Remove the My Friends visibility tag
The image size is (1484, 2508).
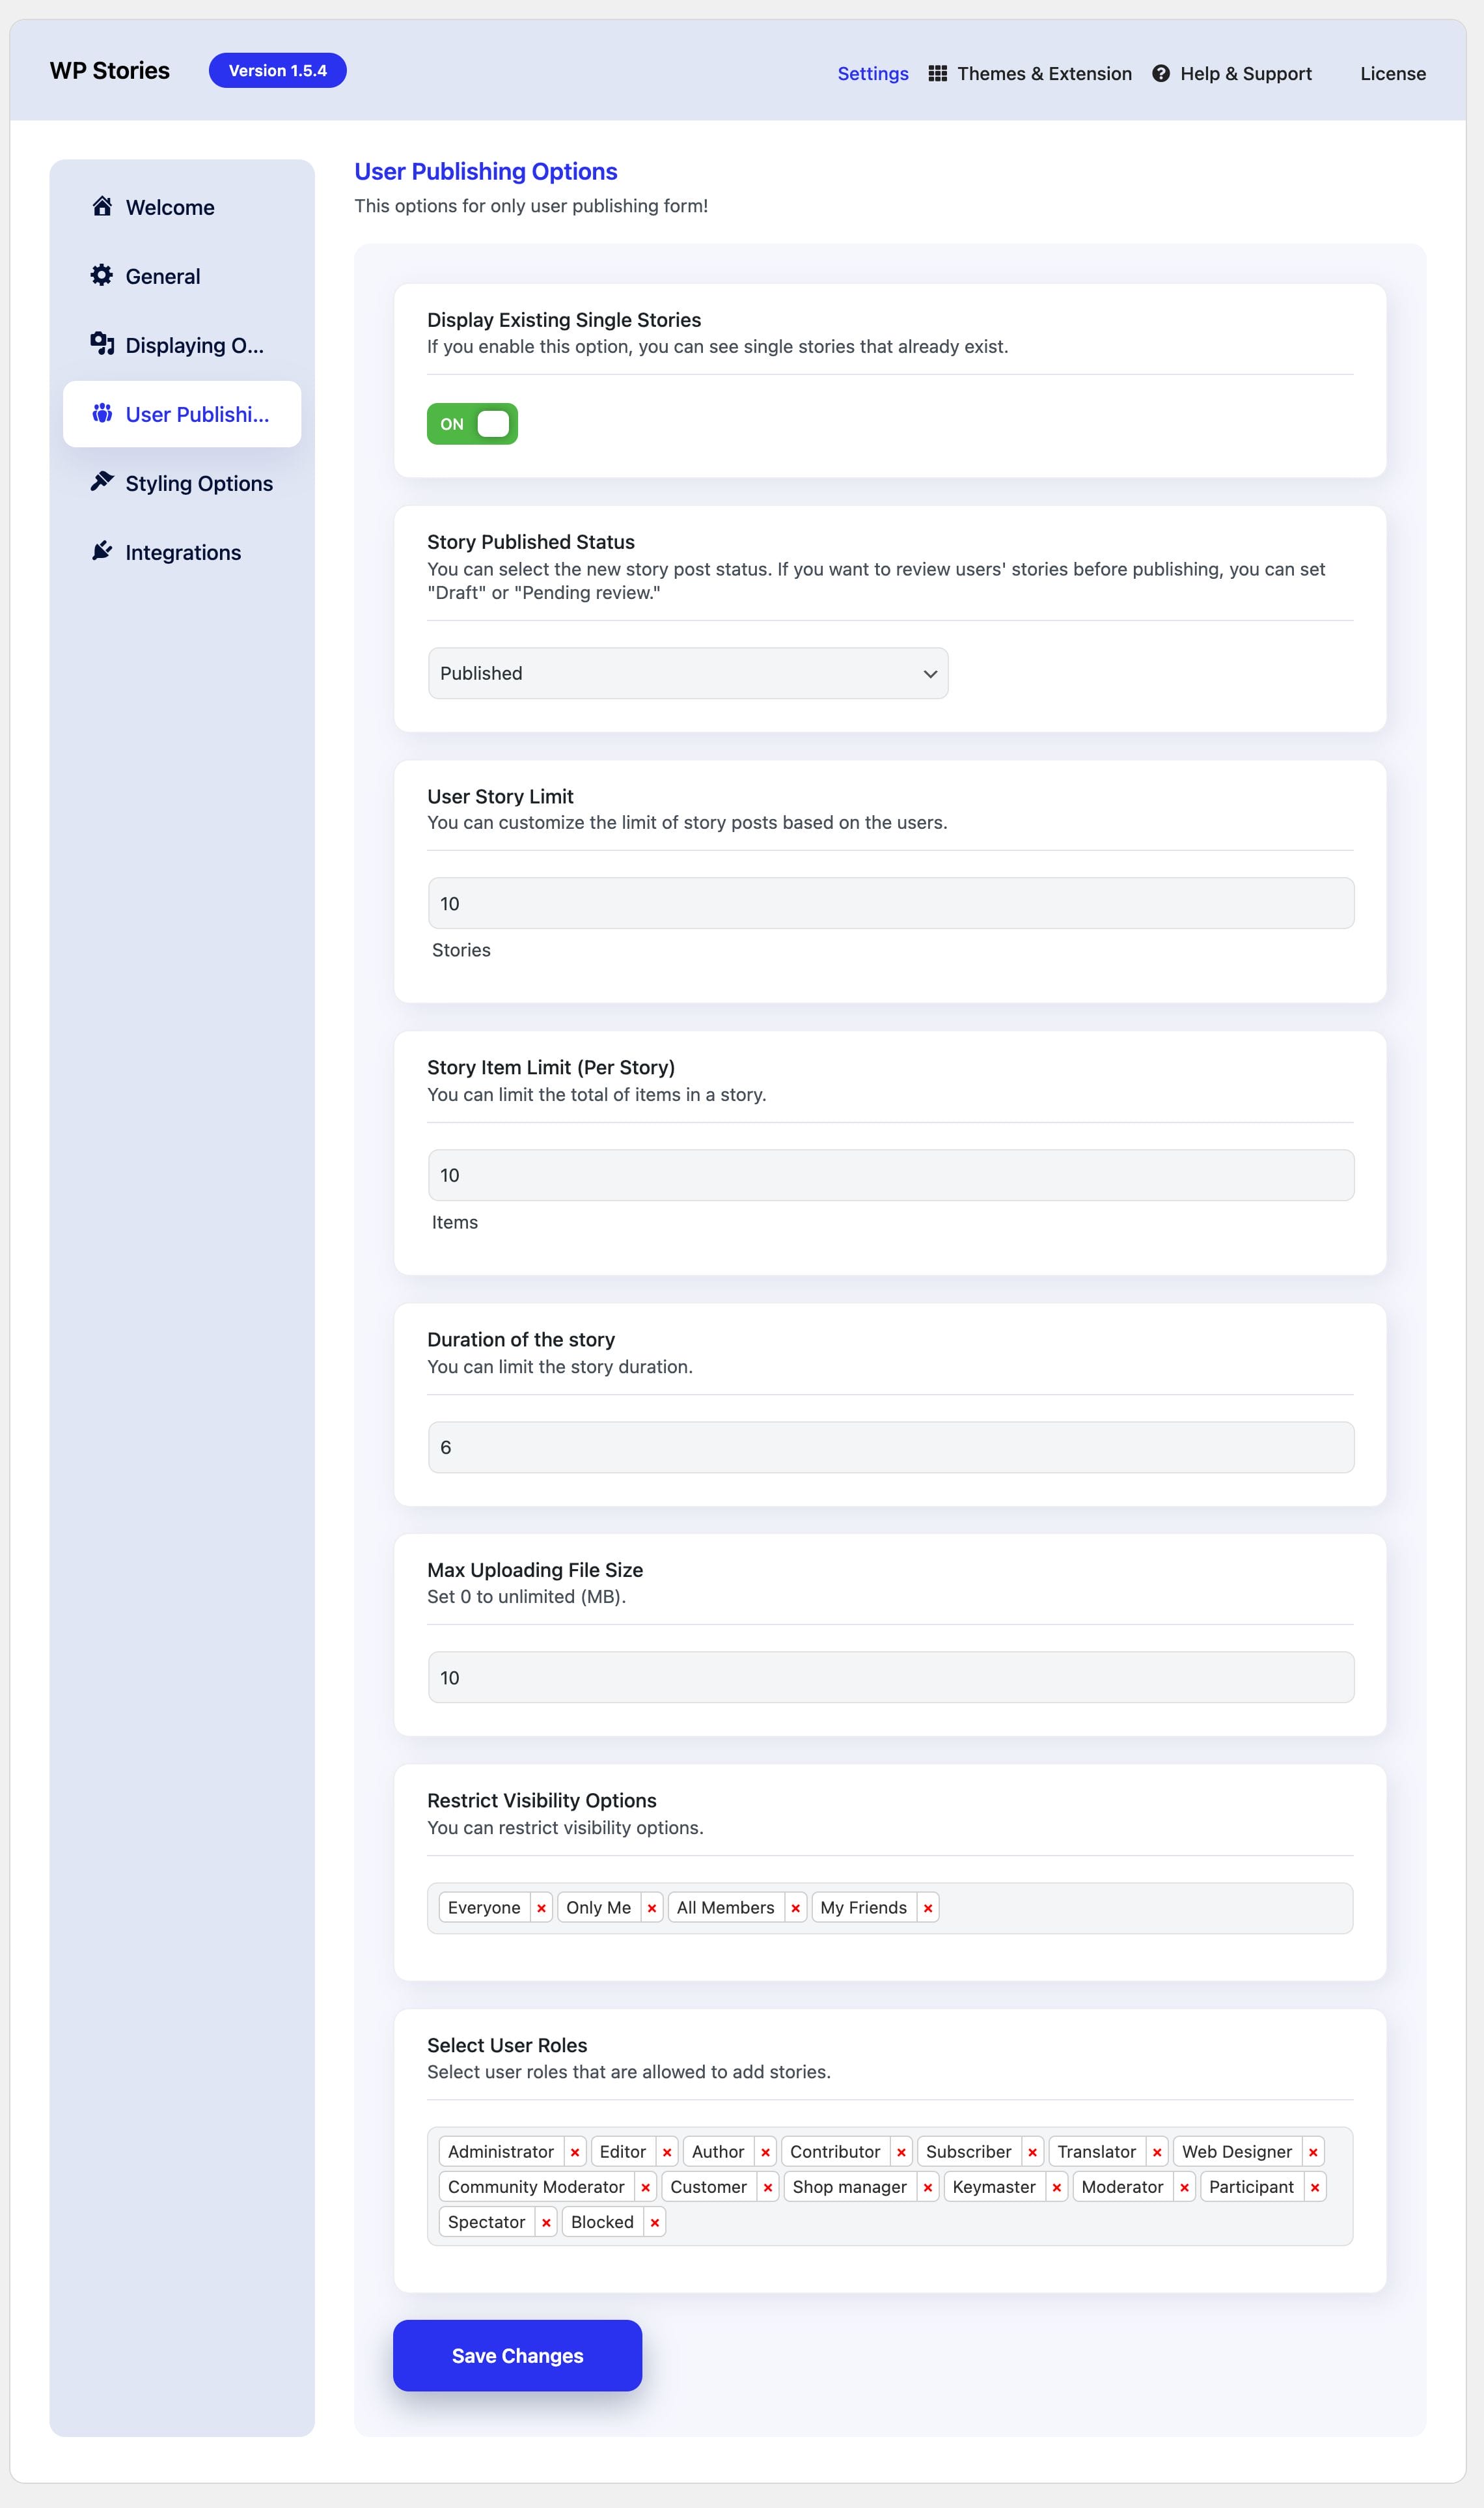tap(928, 1908)
